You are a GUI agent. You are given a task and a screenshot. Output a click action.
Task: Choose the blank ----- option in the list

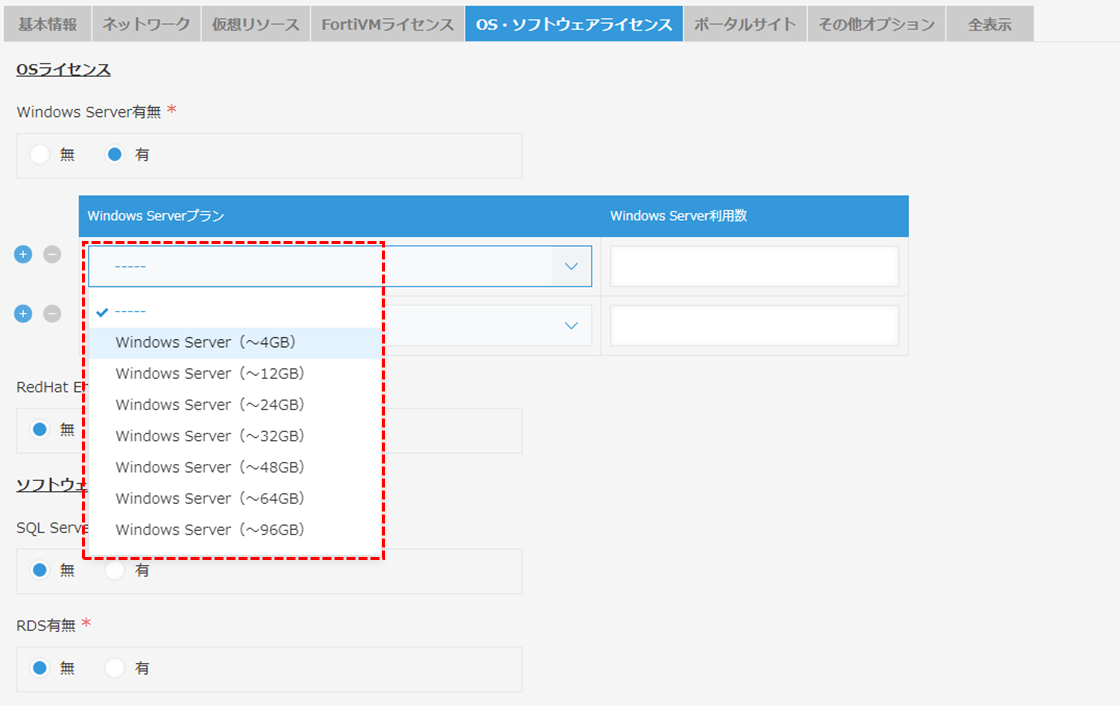234,312
